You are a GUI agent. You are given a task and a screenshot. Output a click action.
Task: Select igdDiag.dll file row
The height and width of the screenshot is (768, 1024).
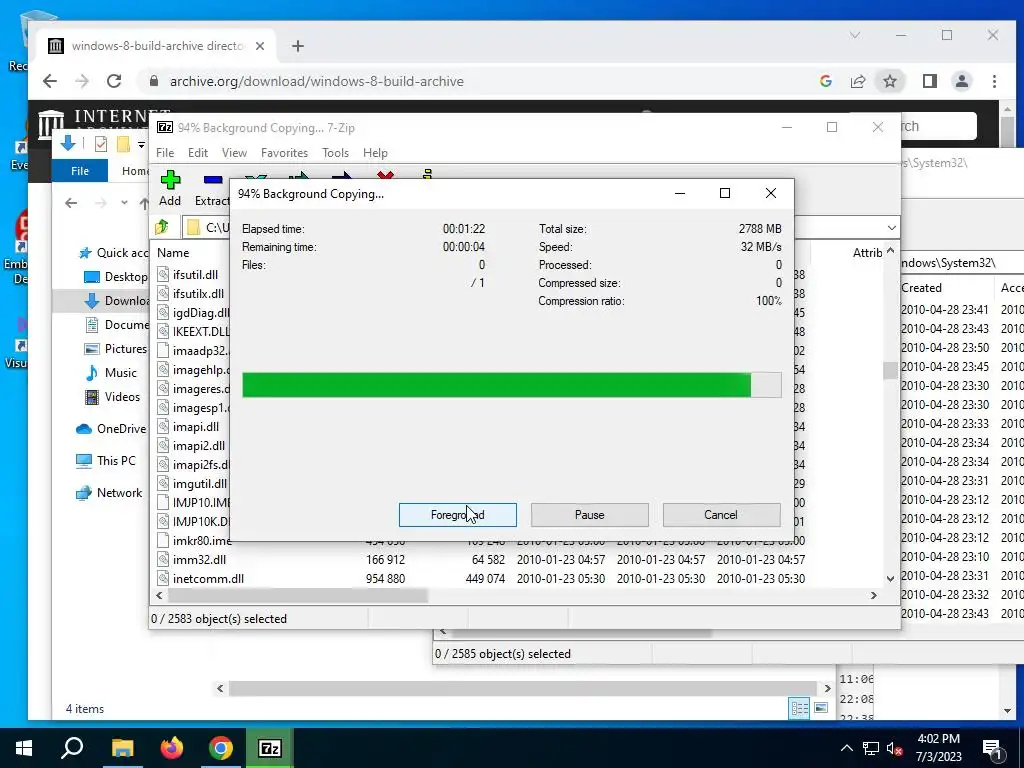click(x=193, y=313)
